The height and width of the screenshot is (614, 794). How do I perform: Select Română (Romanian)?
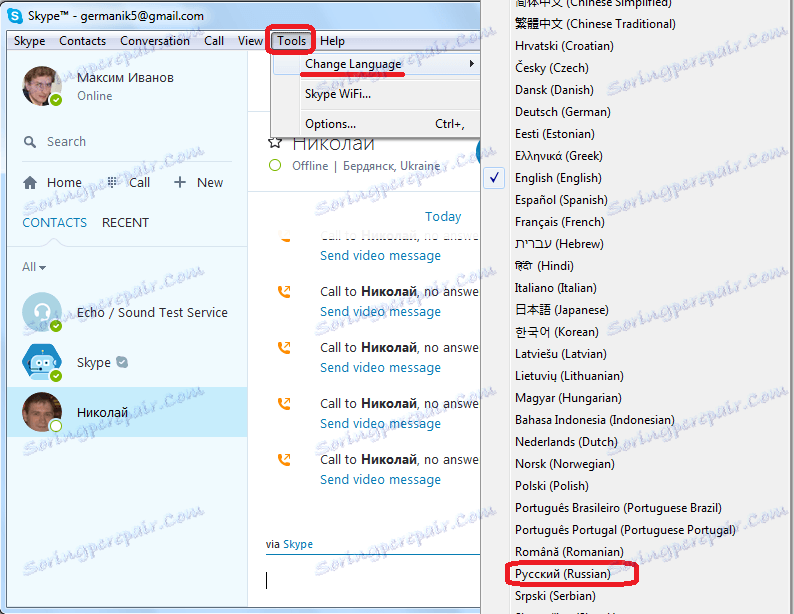tap(569, 552)
